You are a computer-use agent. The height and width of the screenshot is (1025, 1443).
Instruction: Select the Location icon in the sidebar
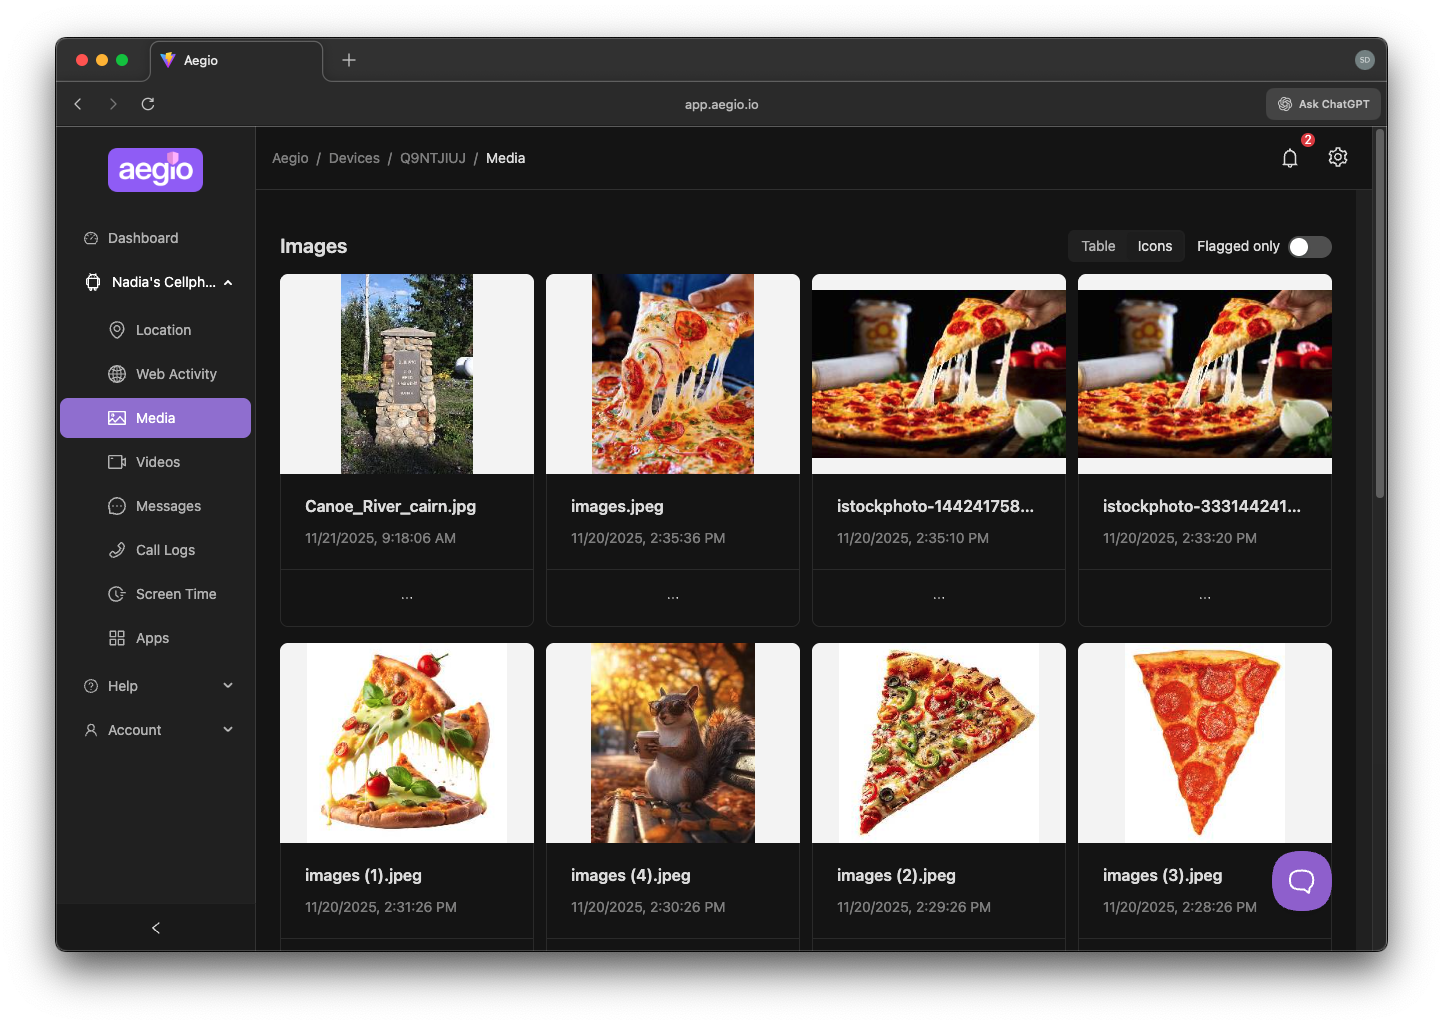(x=163, y=330)
